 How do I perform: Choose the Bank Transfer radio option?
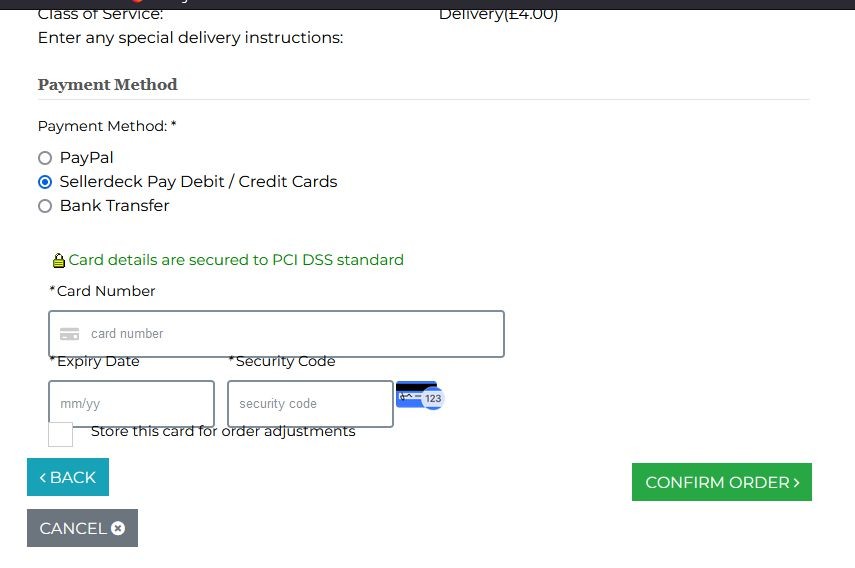pyautogui.click(x=44, y=206)
